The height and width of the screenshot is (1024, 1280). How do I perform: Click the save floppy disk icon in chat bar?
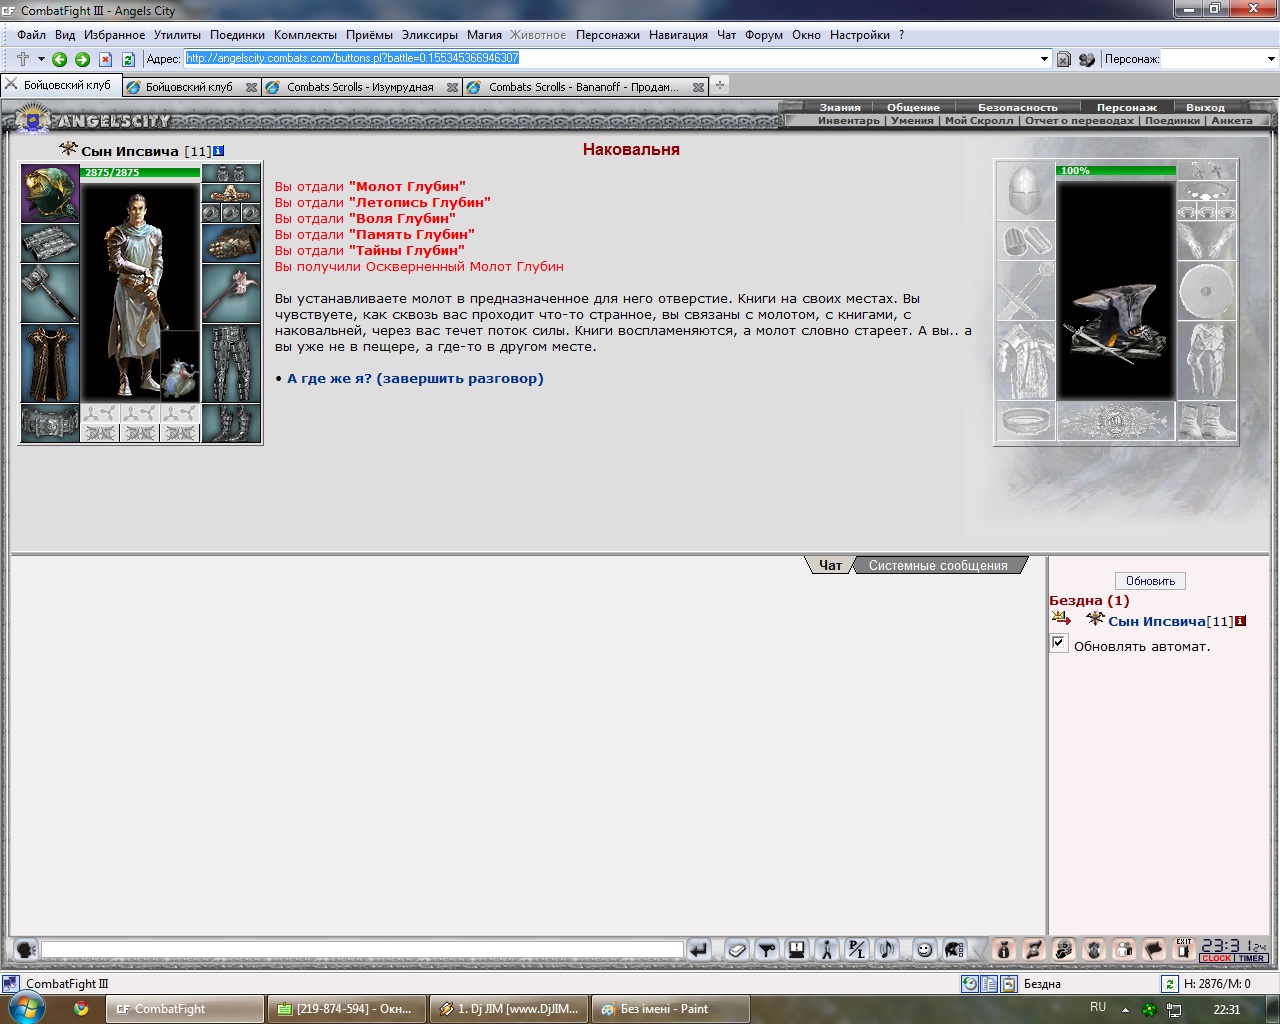click(x=797, y=950)
